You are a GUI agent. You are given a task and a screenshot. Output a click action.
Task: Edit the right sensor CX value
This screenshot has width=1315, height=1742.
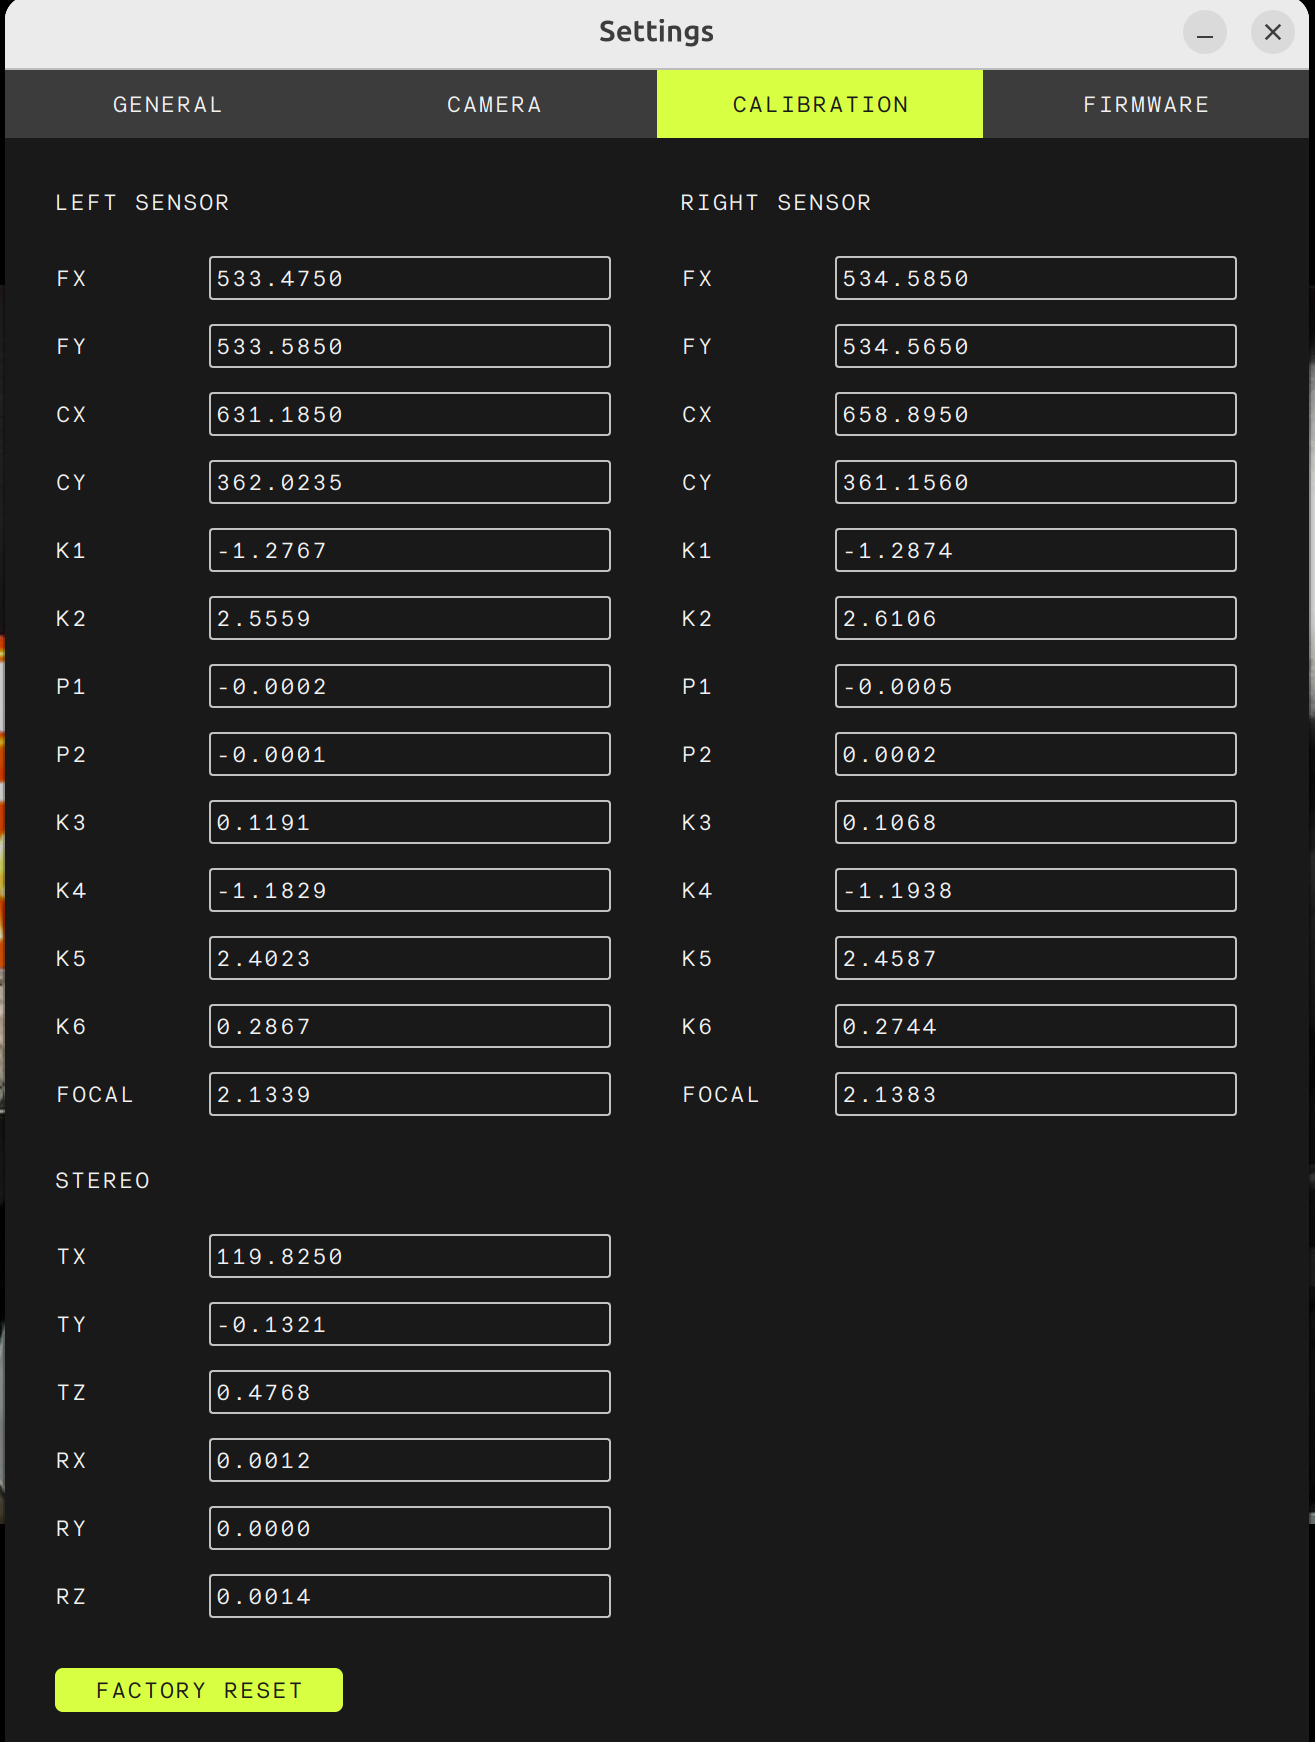click(1035, 415)
